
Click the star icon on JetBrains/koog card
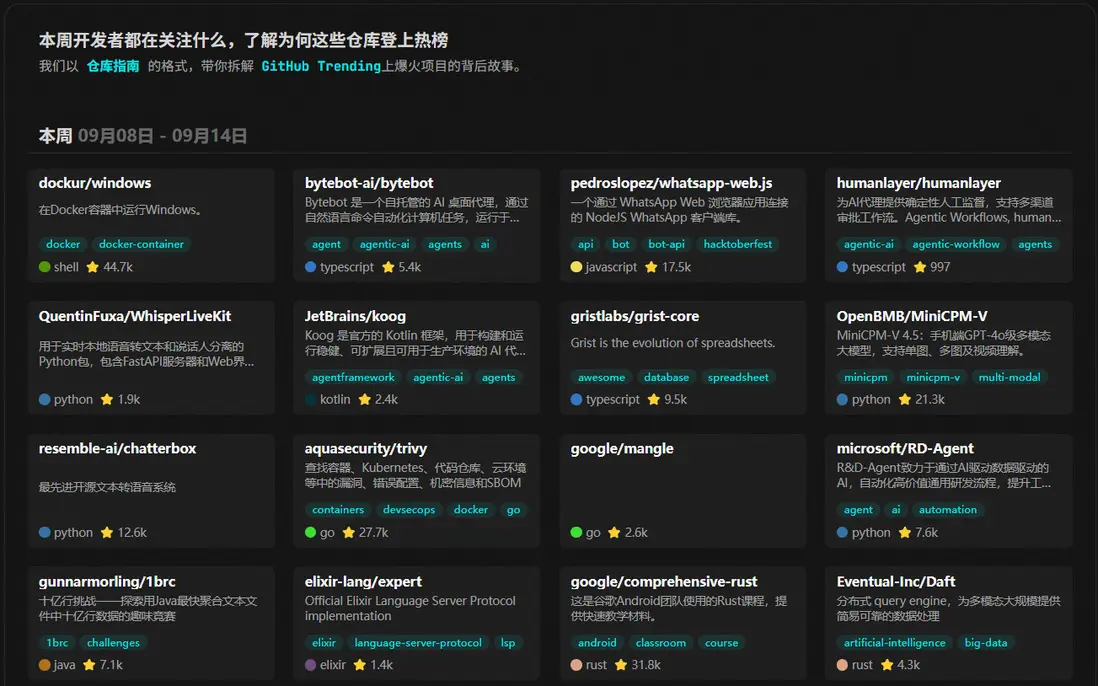(364, 399)
